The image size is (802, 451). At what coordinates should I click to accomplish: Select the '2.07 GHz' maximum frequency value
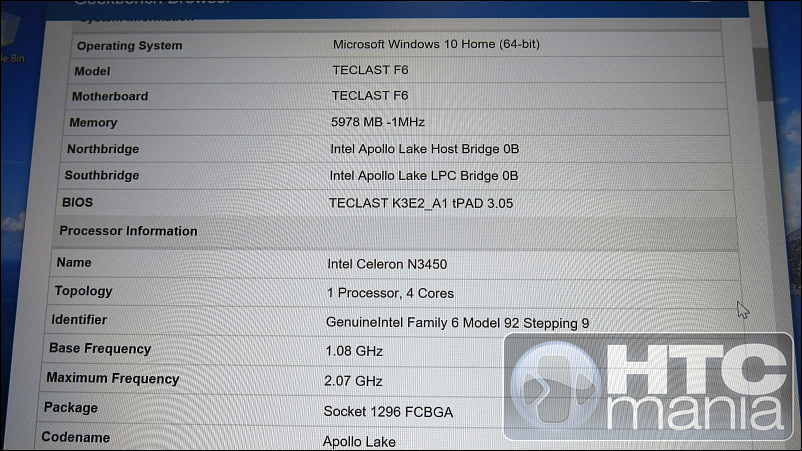[353, 381]
